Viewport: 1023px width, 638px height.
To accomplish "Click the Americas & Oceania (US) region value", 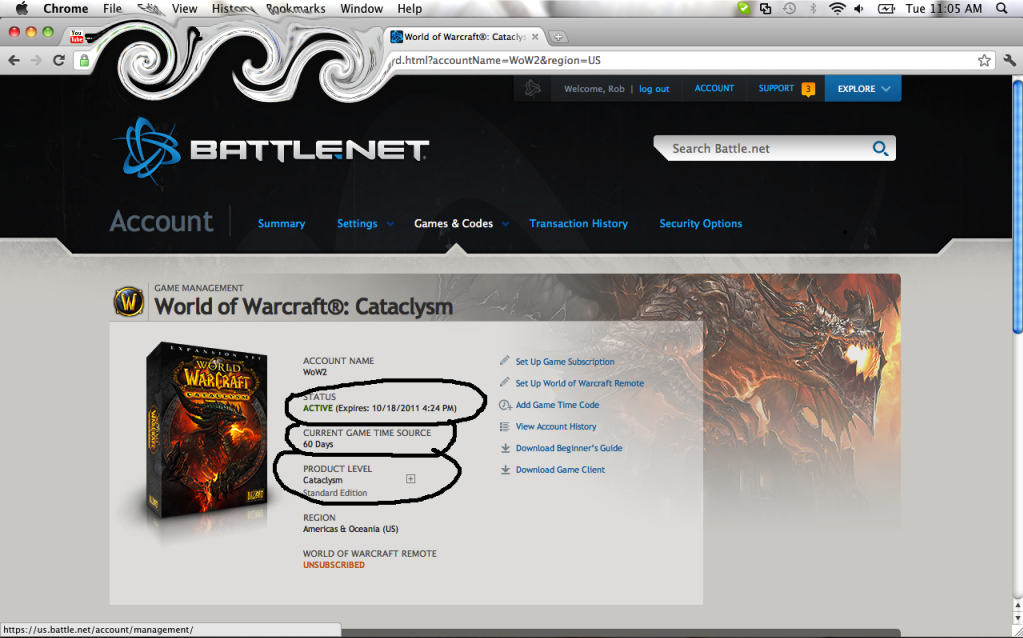I will [x=350, y=529].
